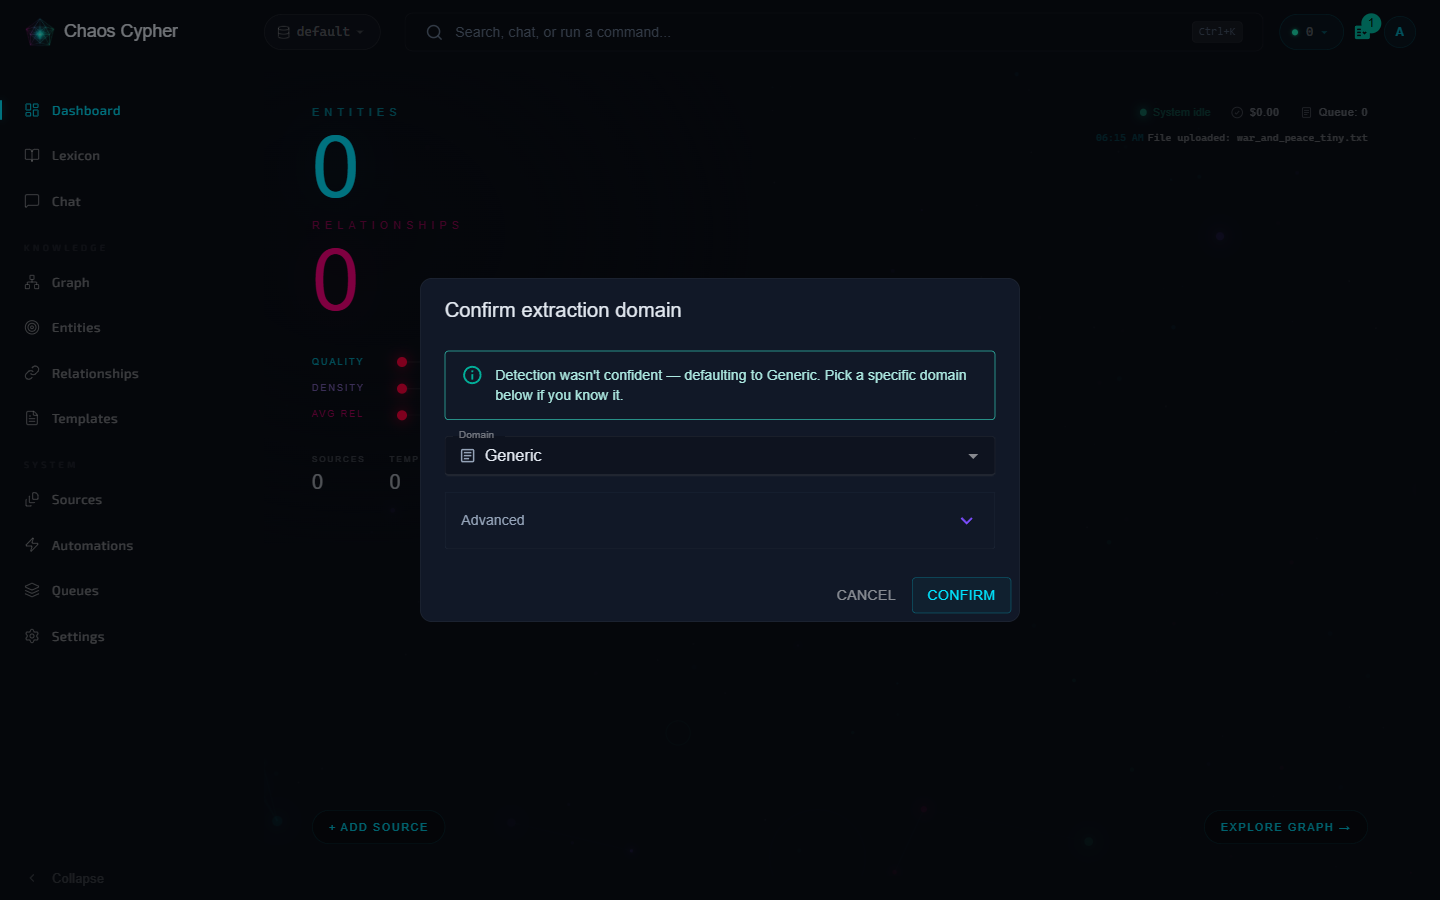Click the EXPLORE GRAPH button

pos(1285,827)
